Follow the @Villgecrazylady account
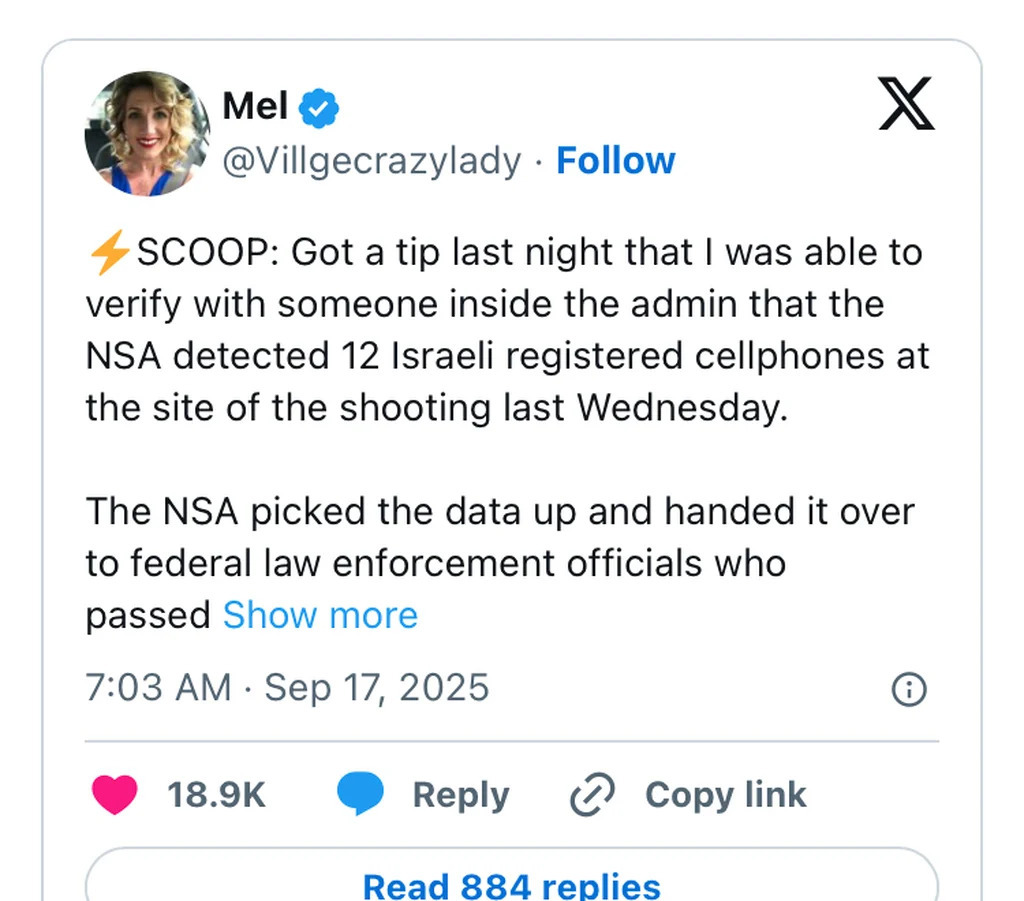This screenshot has width=1024, height=901. [x=615, y=161]
